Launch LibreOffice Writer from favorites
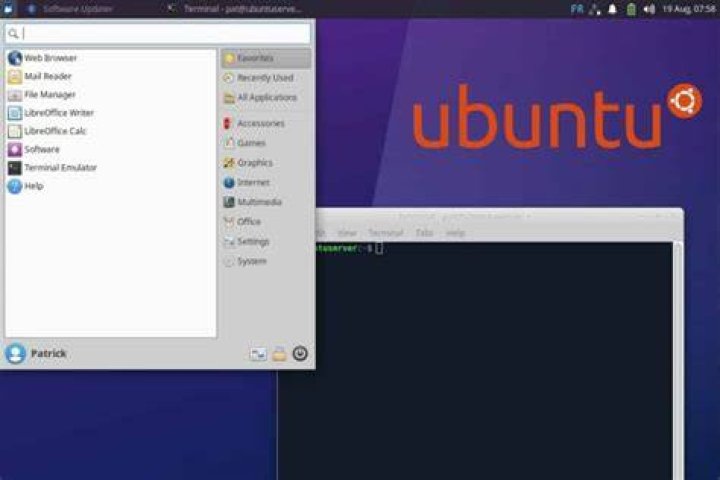Viewport: 720px width, 480px height. (x=111, y=113)
